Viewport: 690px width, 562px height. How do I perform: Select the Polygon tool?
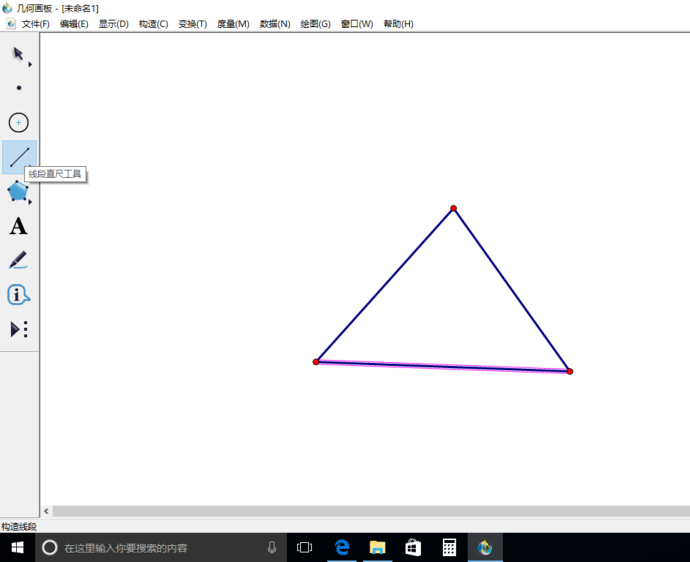click(x=18, y=191)
